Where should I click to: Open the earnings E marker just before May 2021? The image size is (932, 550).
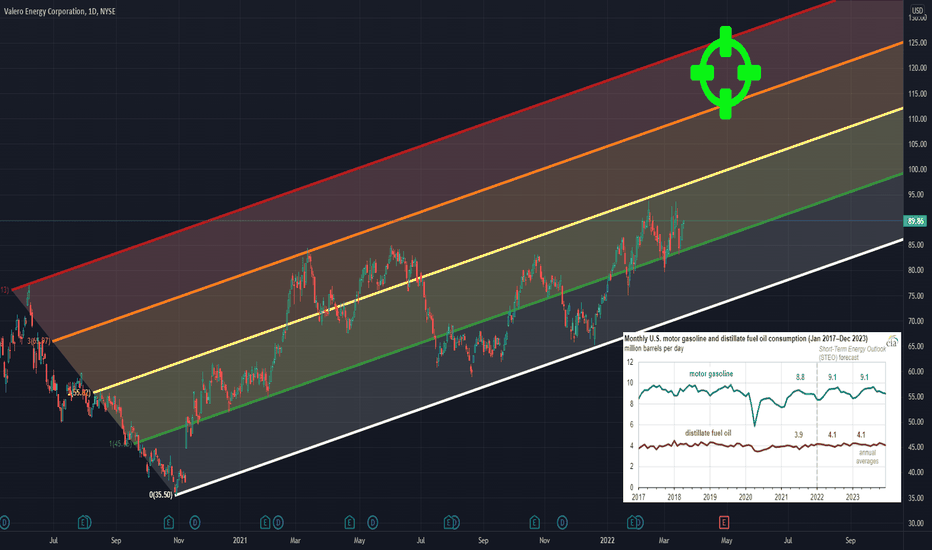350,523
